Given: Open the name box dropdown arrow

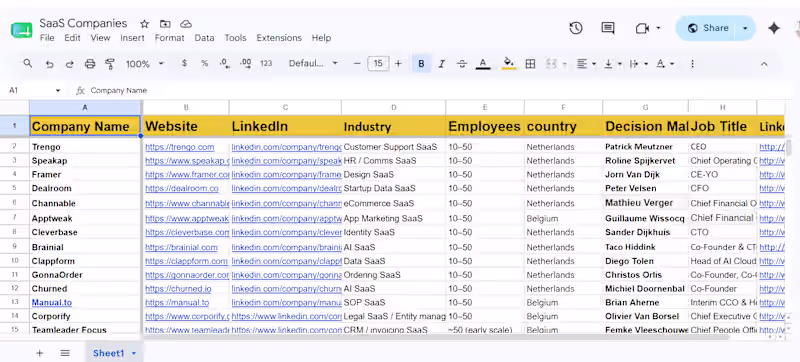Looking at the screenshot, I should 58,90.
